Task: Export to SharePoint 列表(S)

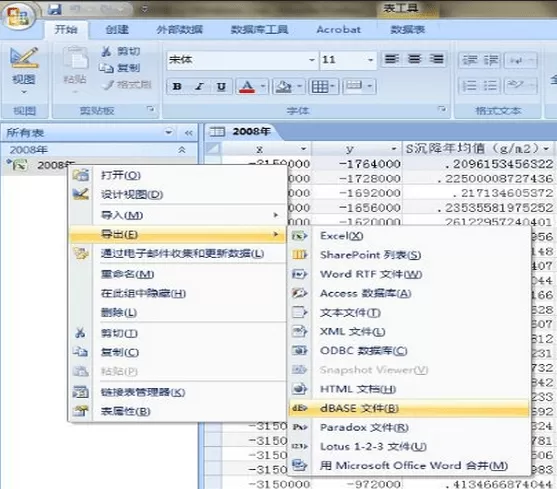Action: (x=409, y=255)
